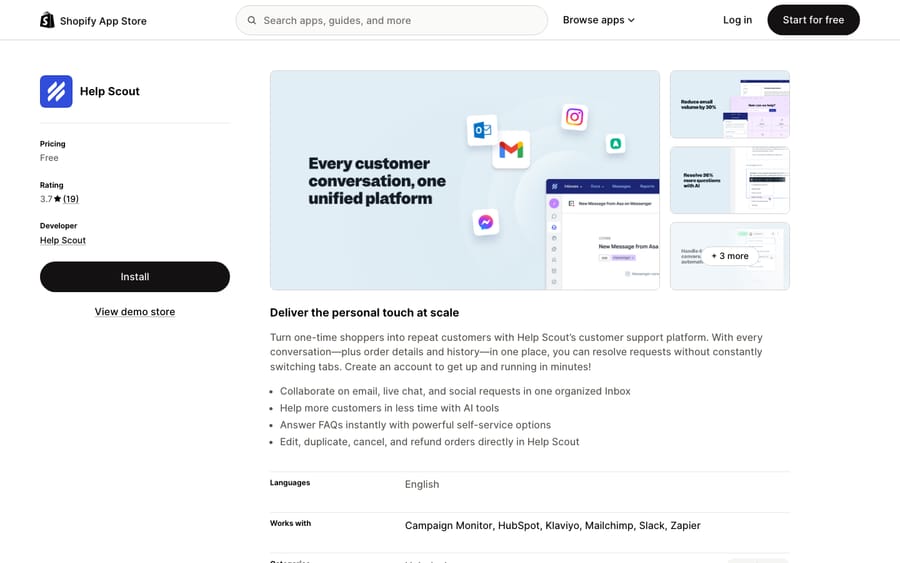Click the search magnifier icon

(251, 20)
